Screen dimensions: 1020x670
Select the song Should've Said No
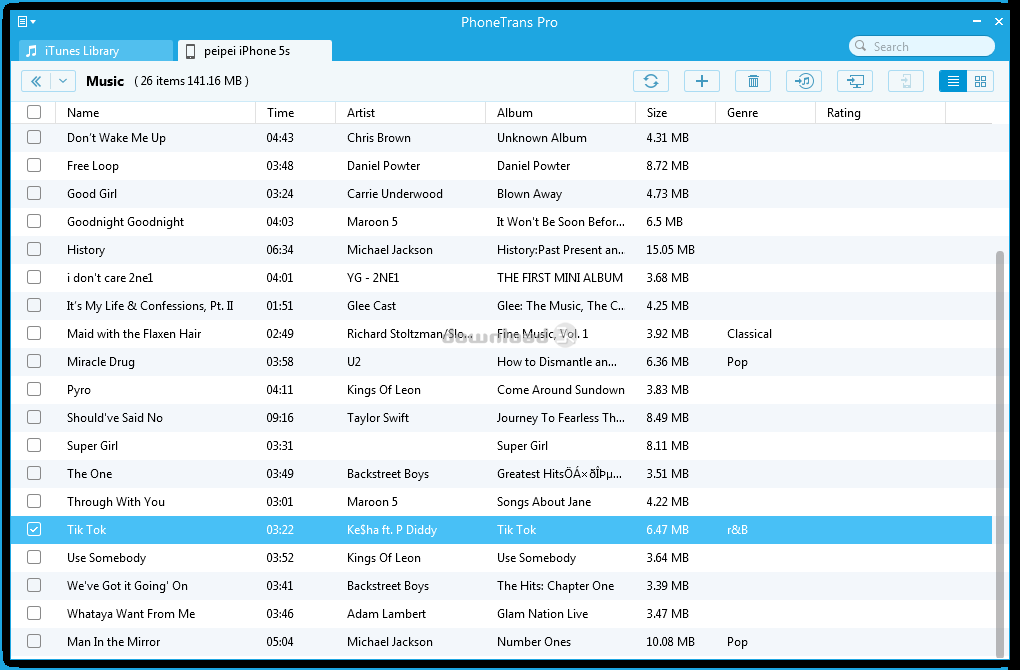114,418
